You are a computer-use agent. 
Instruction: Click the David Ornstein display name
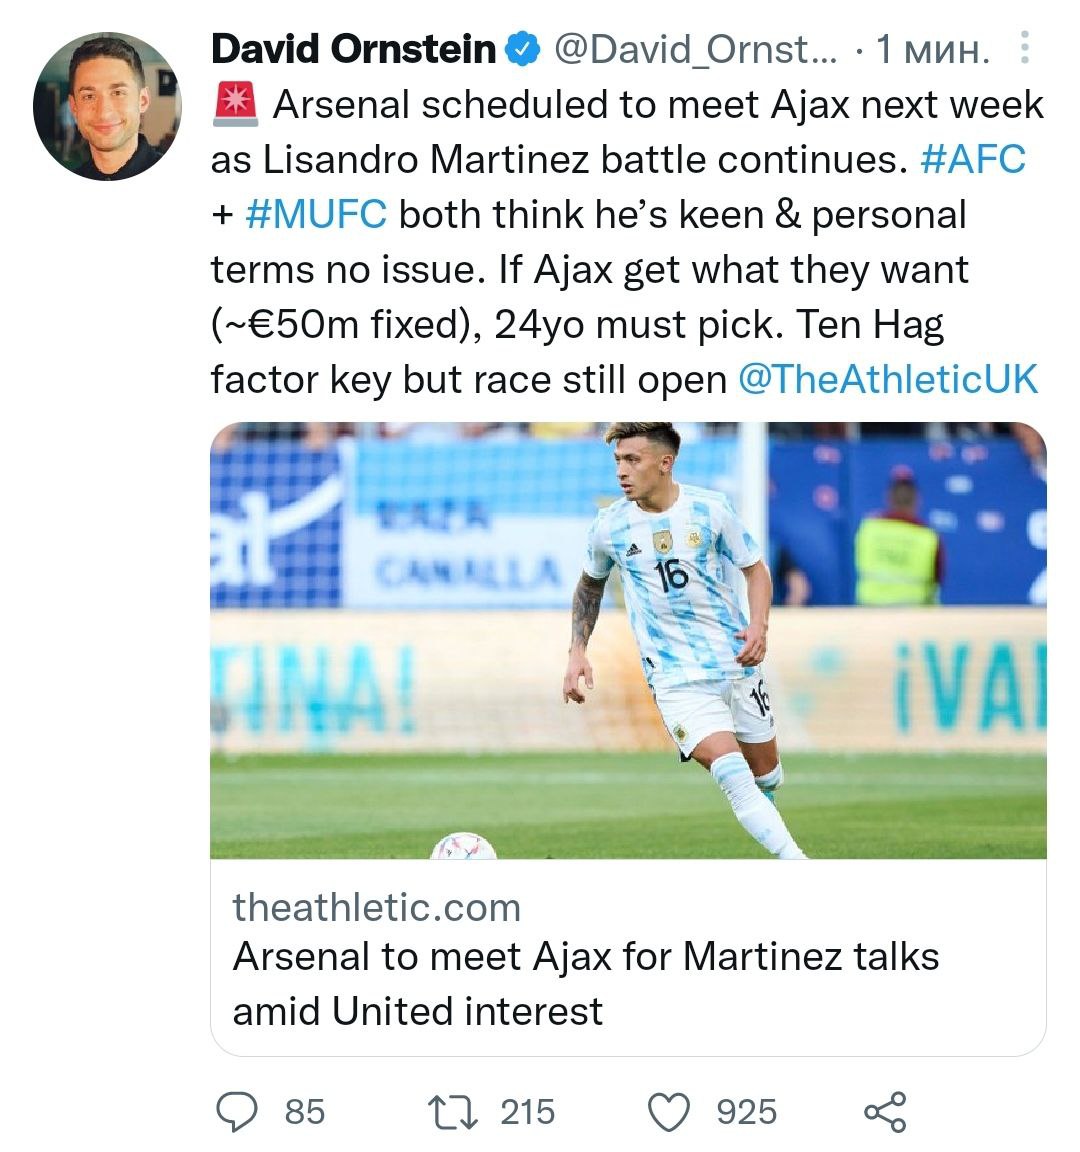pyautogui.click(x=354, y=49)
